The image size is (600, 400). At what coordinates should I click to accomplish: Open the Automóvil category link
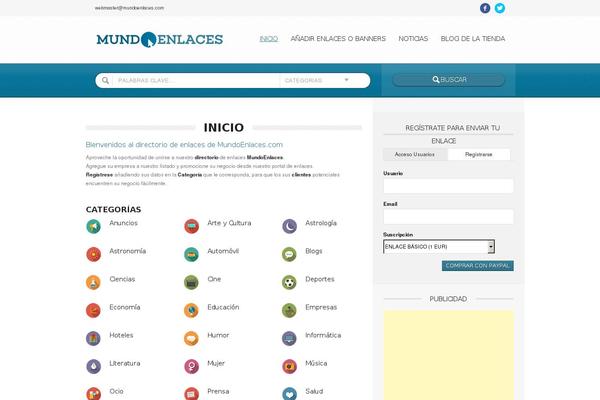(x=223, y=251)
